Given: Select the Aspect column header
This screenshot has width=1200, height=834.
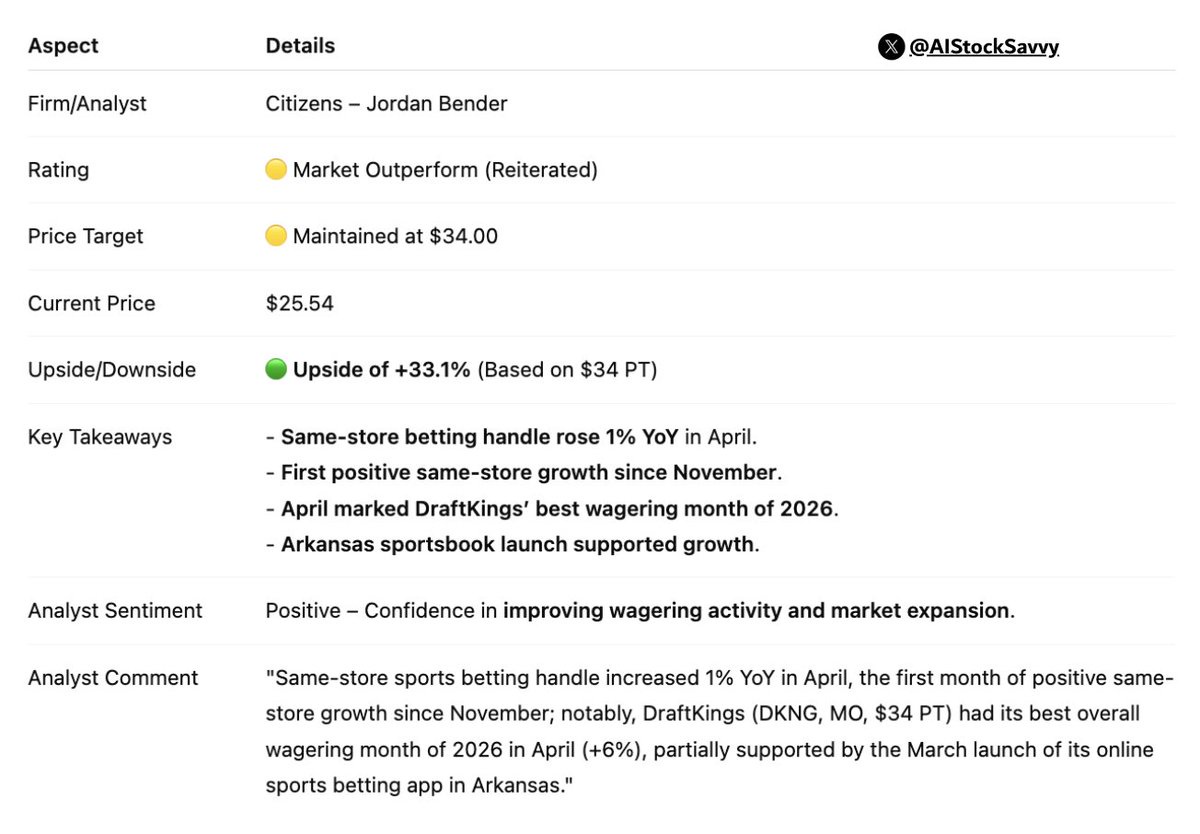Looking at the screenshot, I should point(63,46).
